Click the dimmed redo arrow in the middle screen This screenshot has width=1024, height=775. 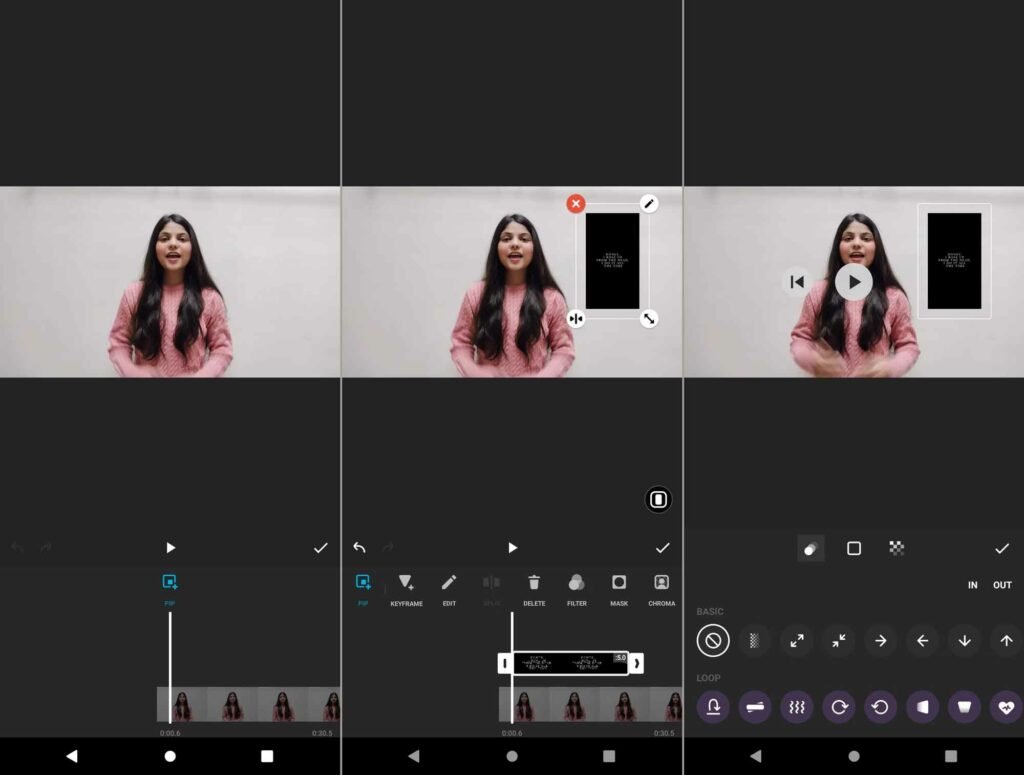388,547
